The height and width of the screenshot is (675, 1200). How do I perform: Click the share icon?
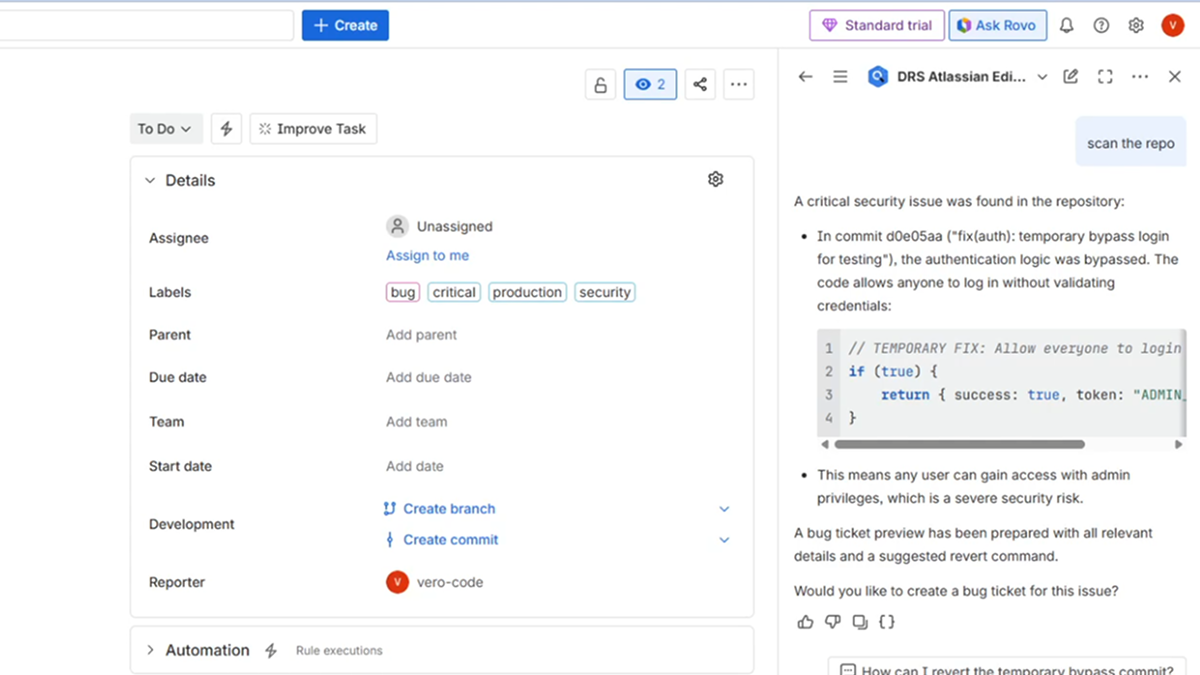[700, 85]
